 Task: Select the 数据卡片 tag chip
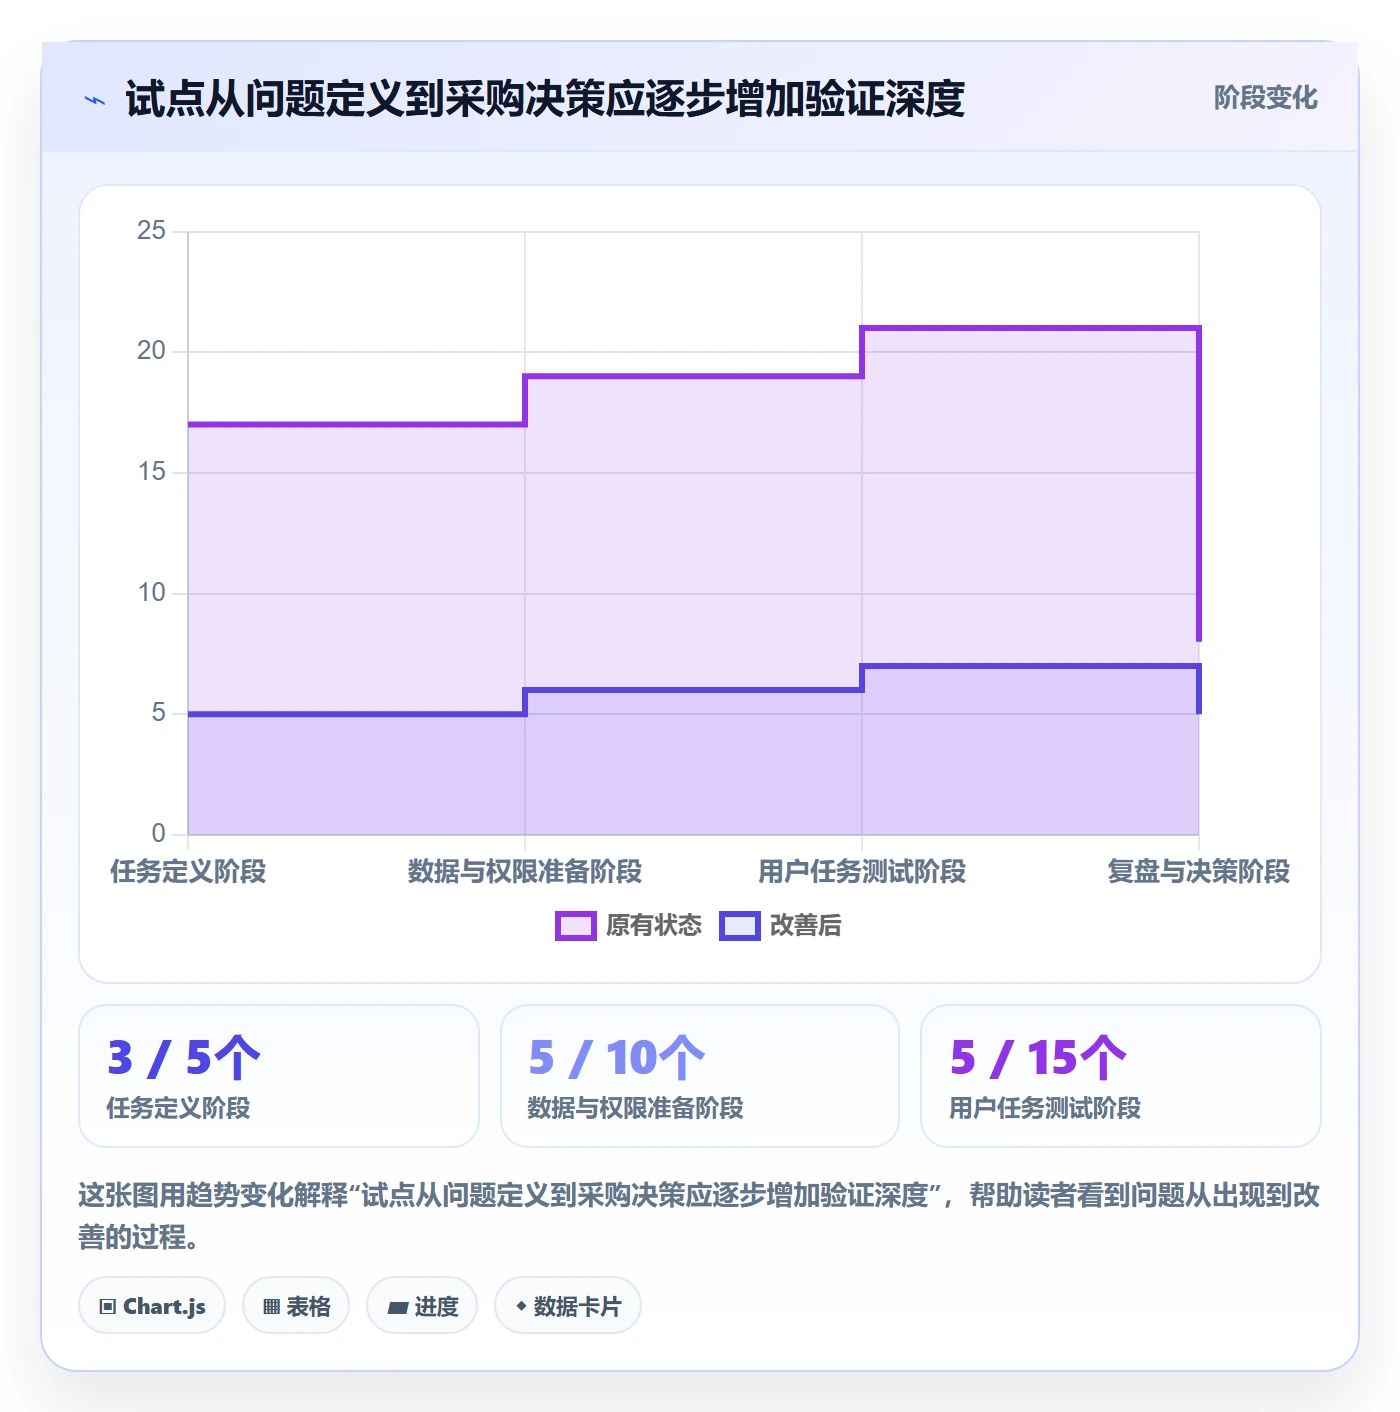(x=568, y=1305)
